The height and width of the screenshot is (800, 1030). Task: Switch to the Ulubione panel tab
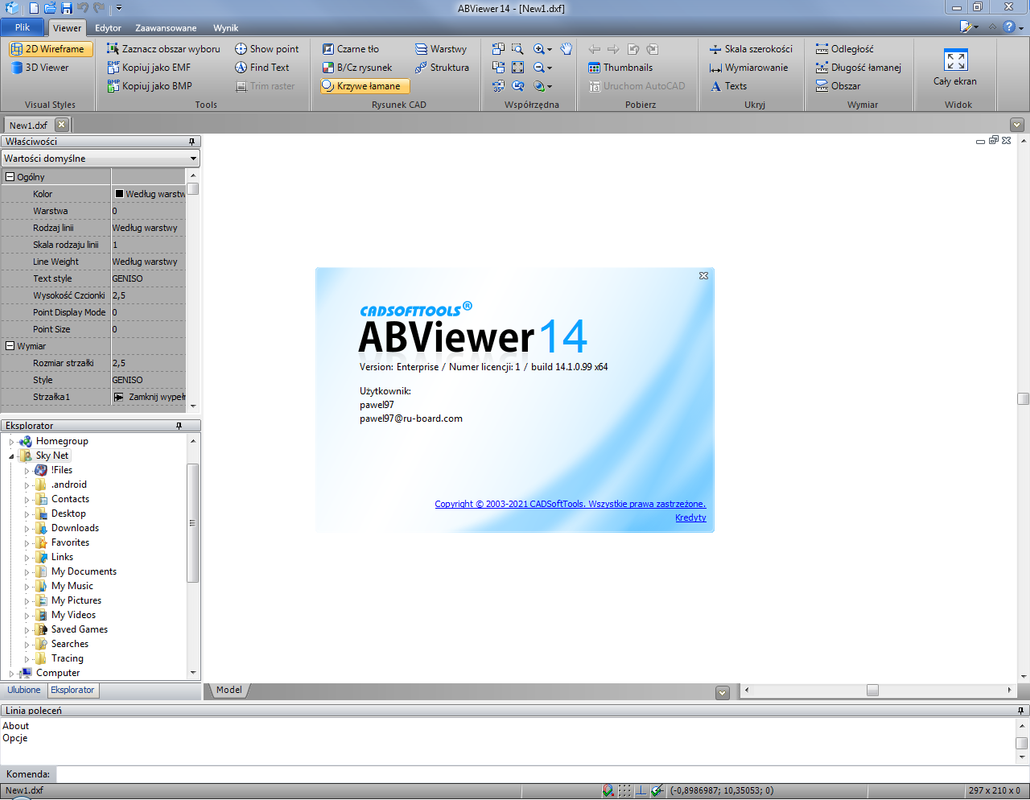[24, 690]
